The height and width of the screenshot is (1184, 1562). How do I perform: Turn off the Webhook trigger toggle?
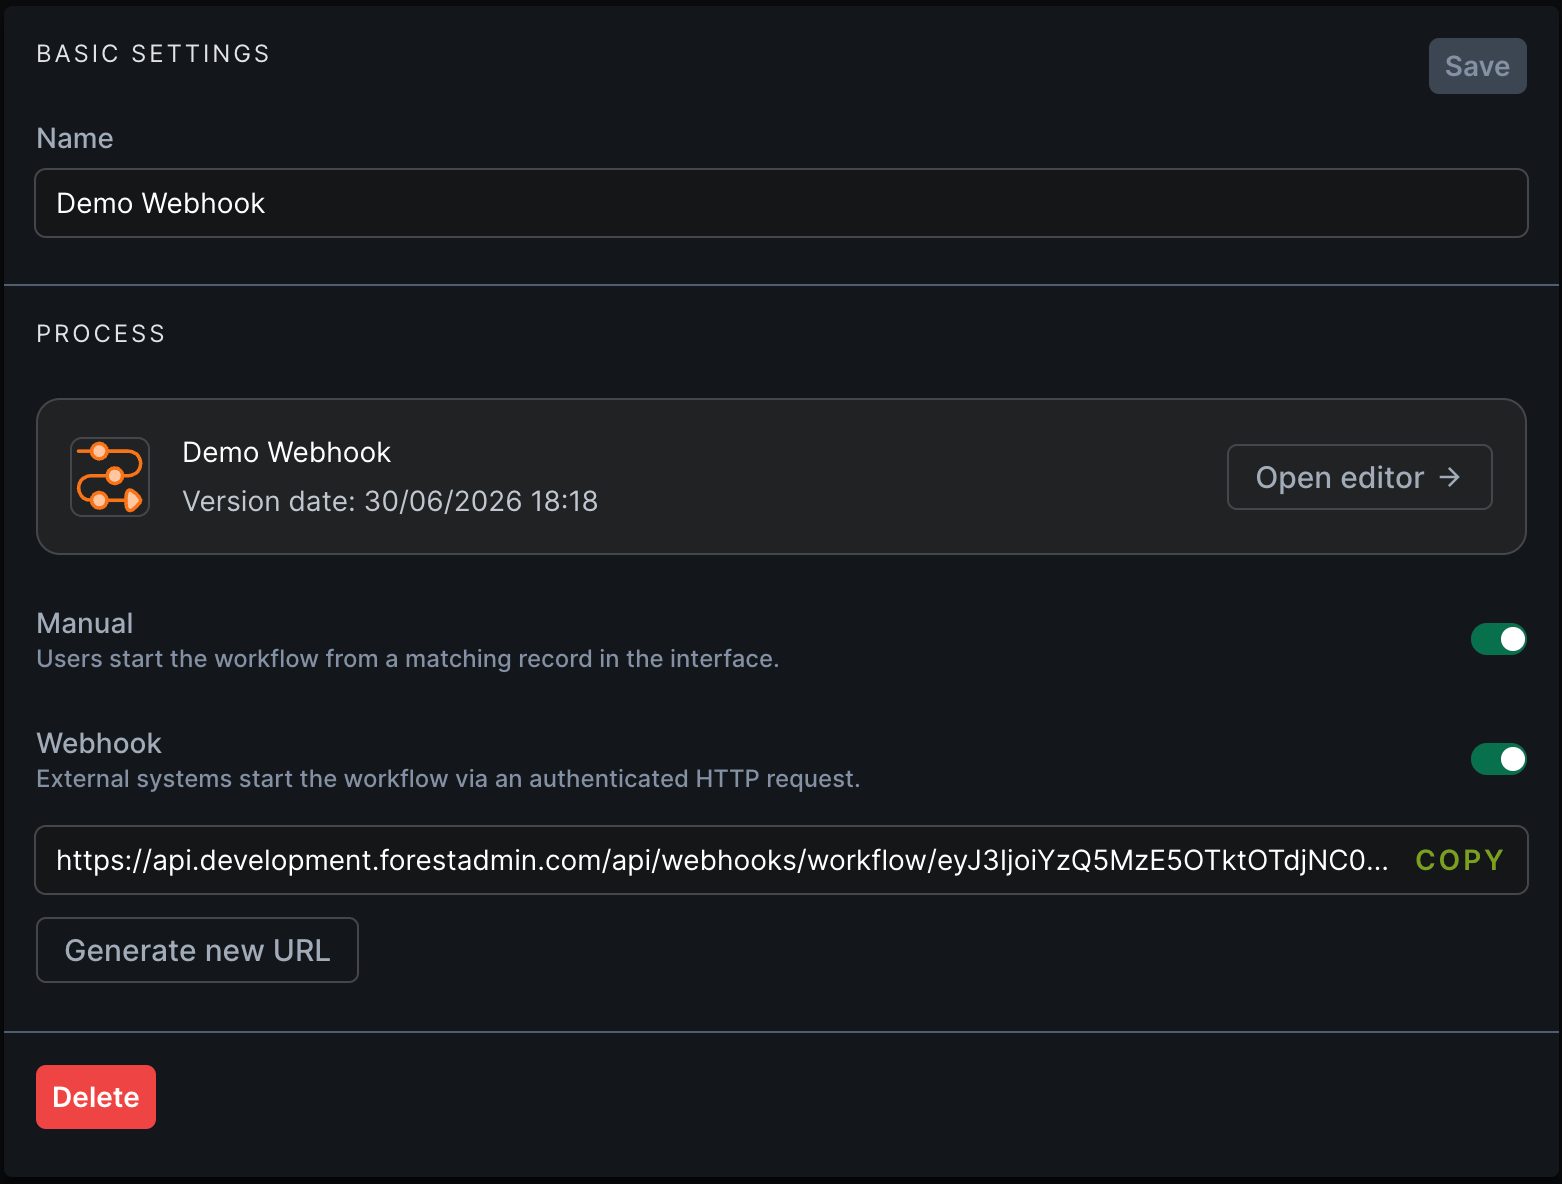pos(1498,759)
